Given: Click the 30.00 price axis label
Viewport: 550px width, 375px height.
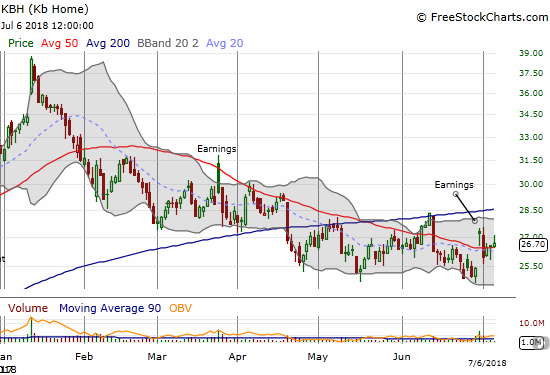Looking at the screenshot, I should (531, 184).
